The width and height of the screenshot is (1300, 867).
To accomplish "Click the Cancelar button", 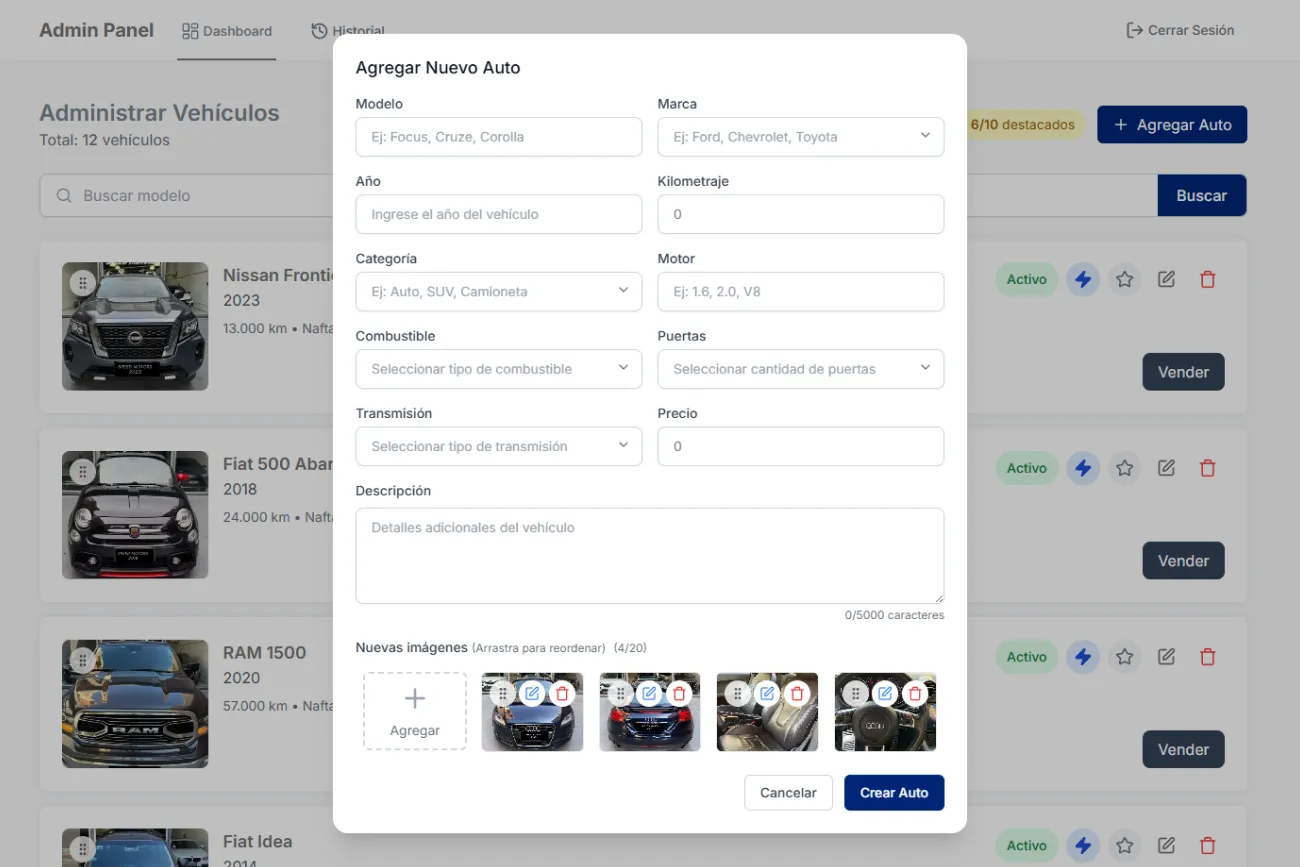I will [788, 793].
